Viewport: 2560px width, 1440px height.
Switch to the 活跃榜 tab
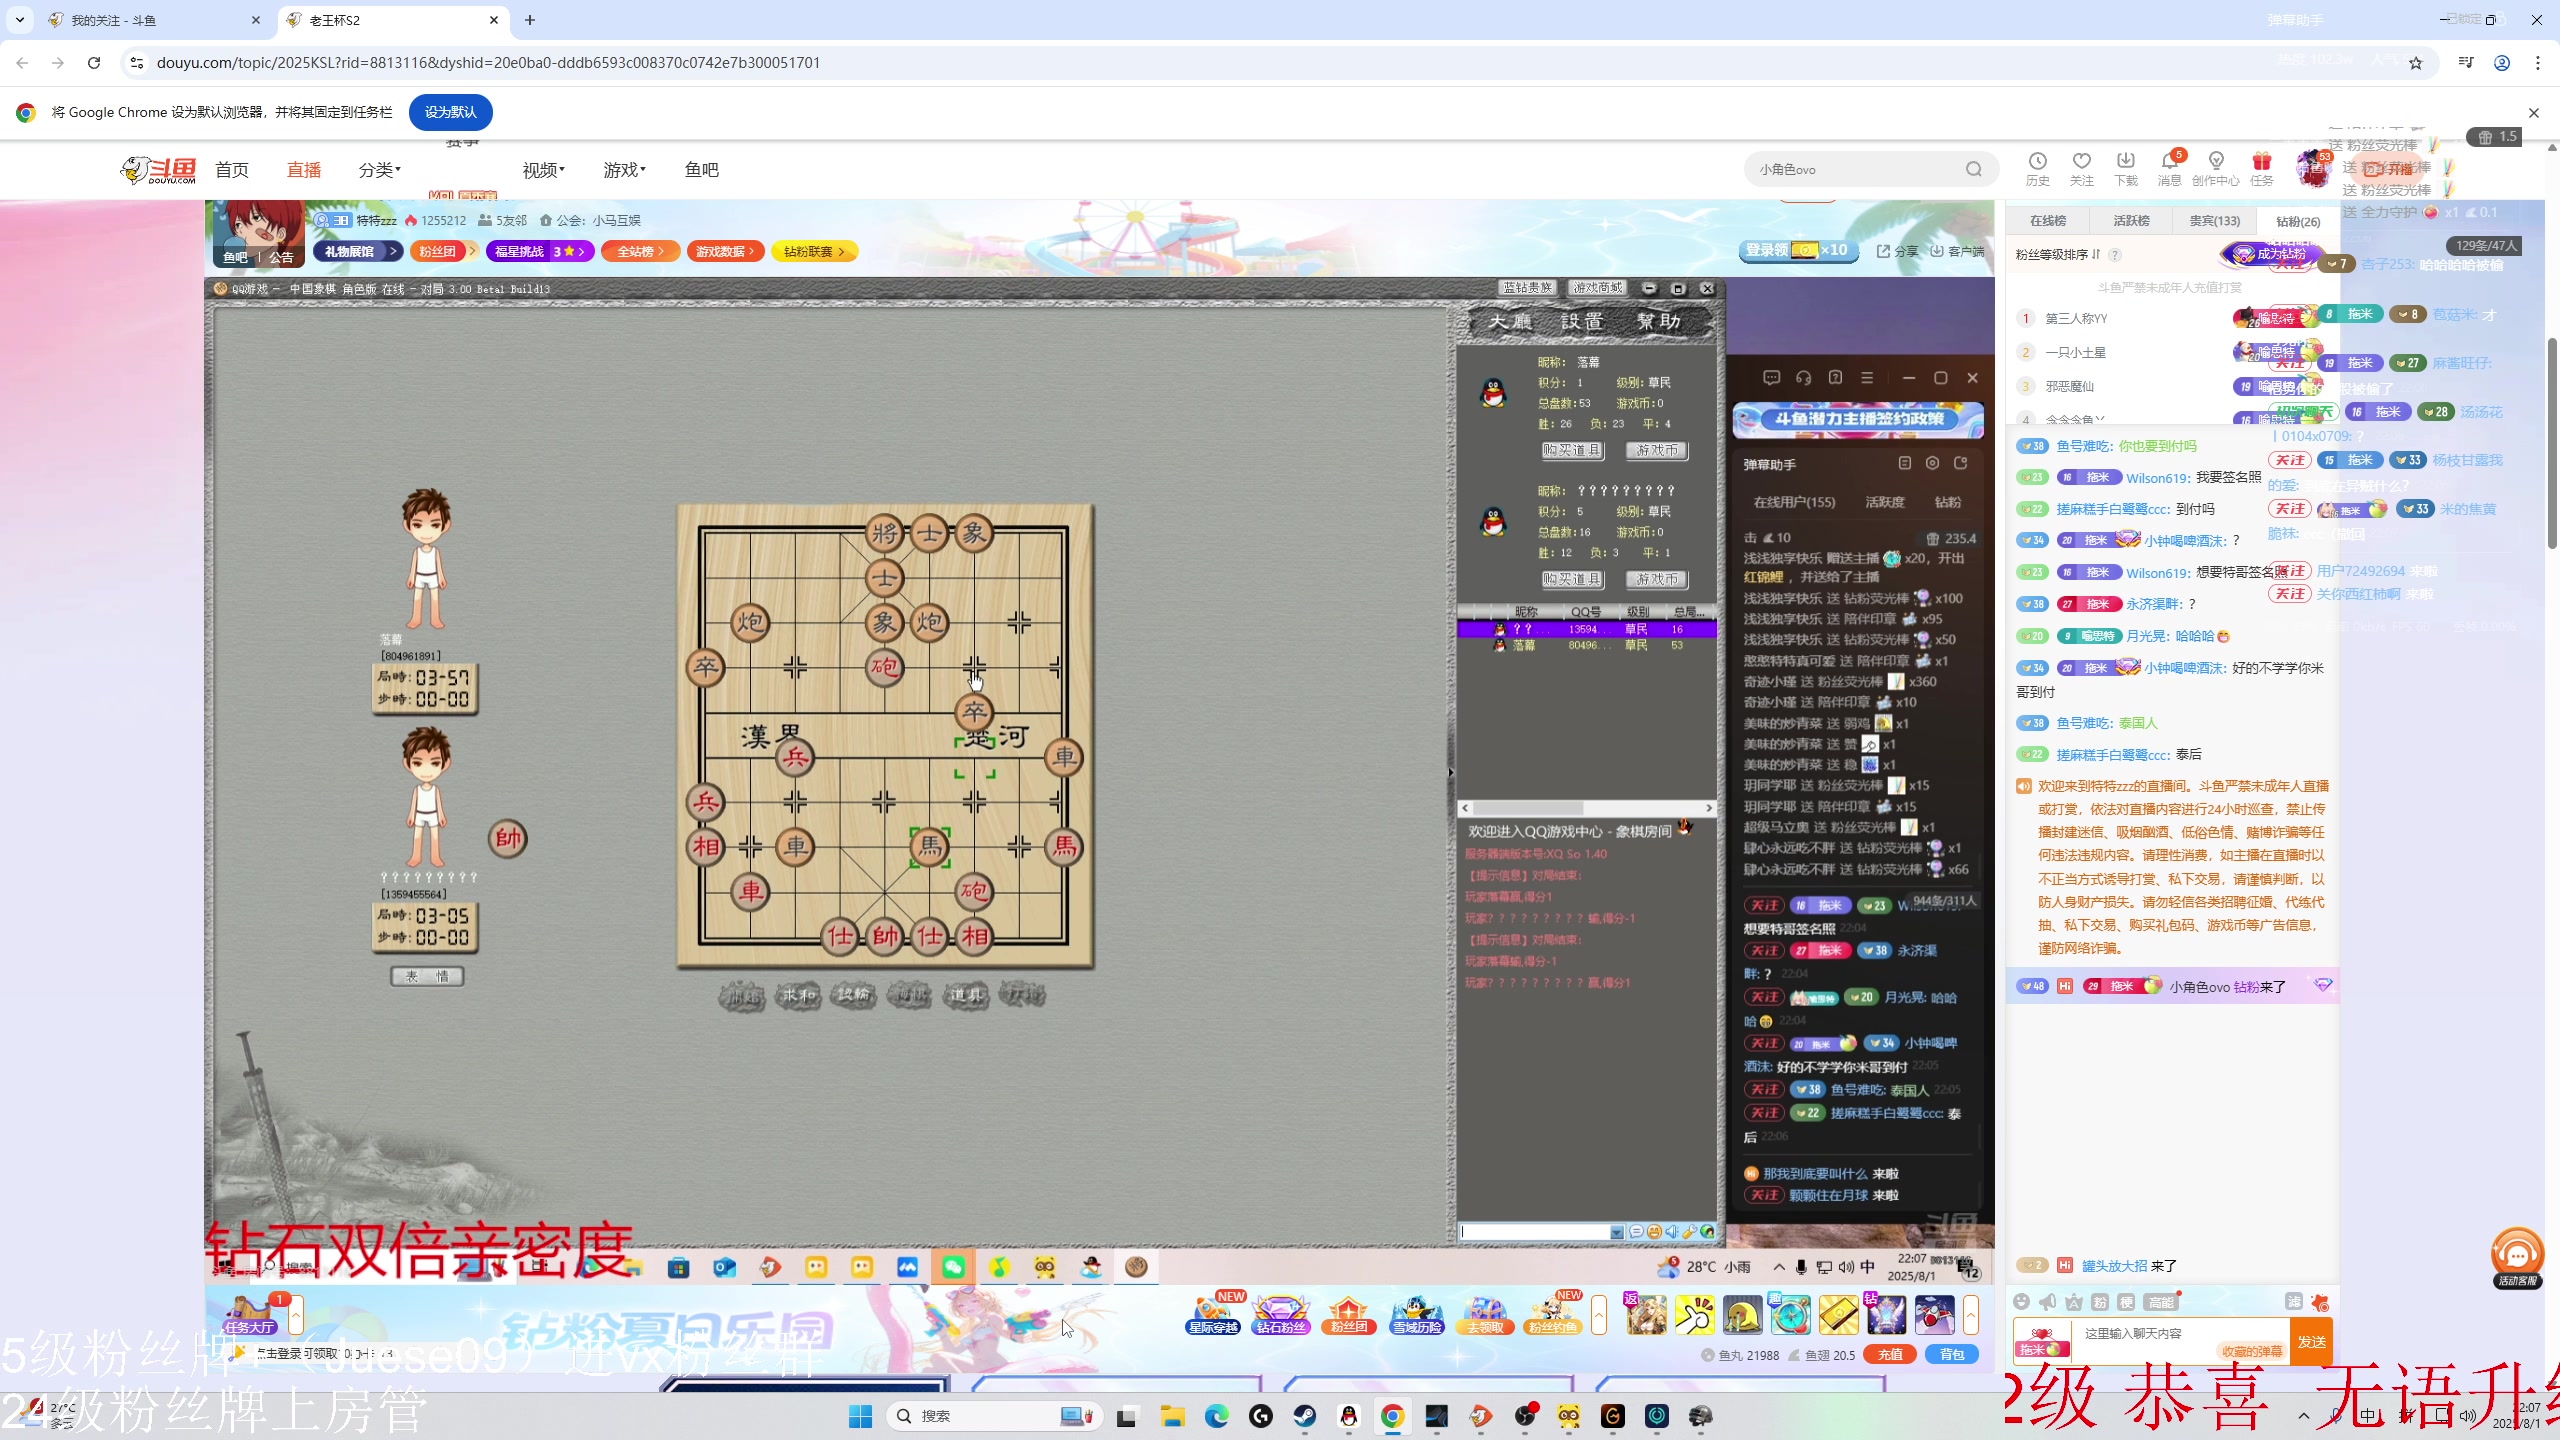click(2131, 220)
